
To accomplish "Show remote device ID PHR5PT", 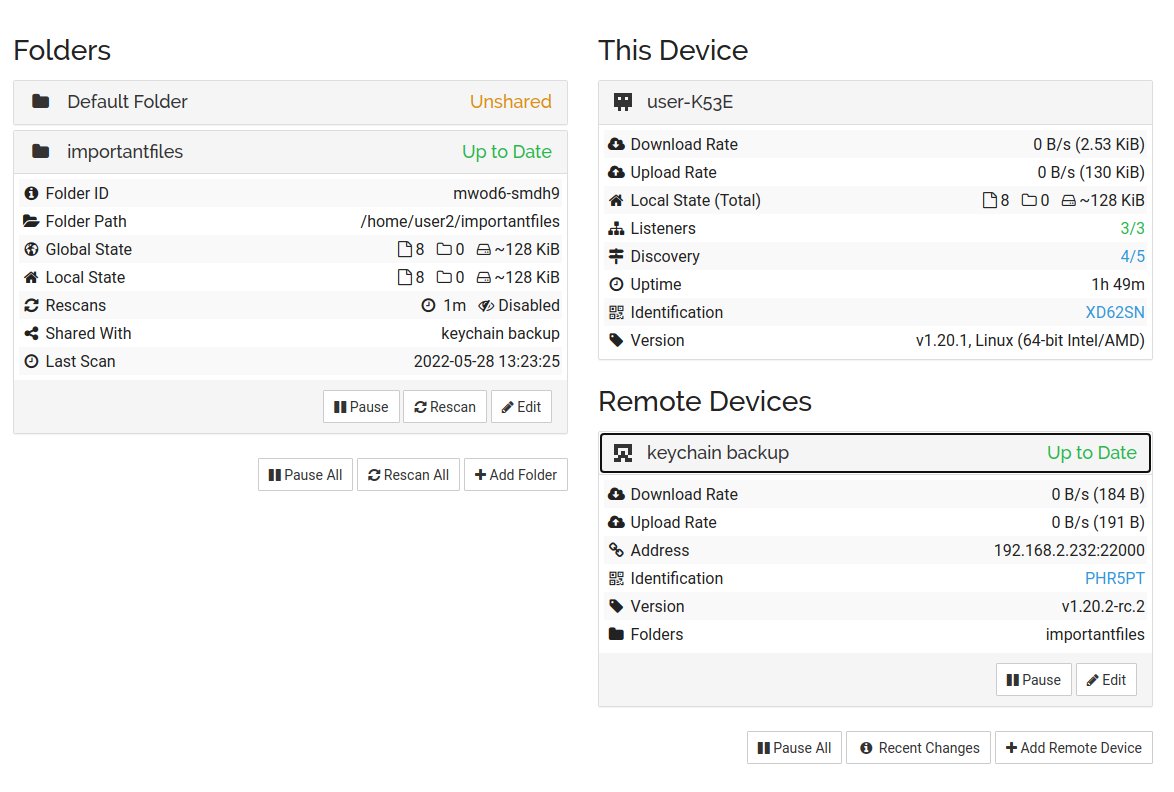I will pos(1115,578).
